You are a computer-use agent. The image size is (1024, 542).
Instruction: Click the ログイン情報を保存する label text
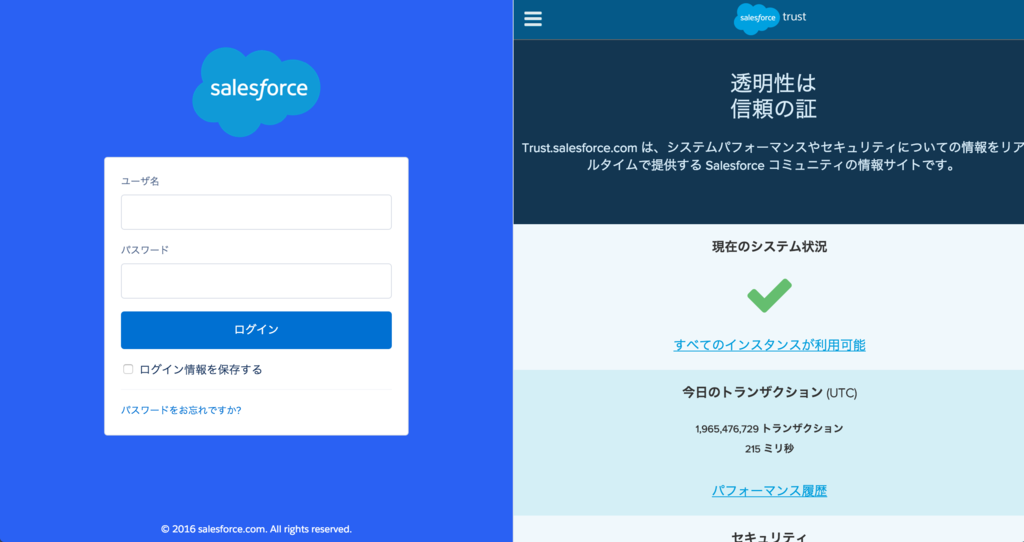[x=200, y=370]
